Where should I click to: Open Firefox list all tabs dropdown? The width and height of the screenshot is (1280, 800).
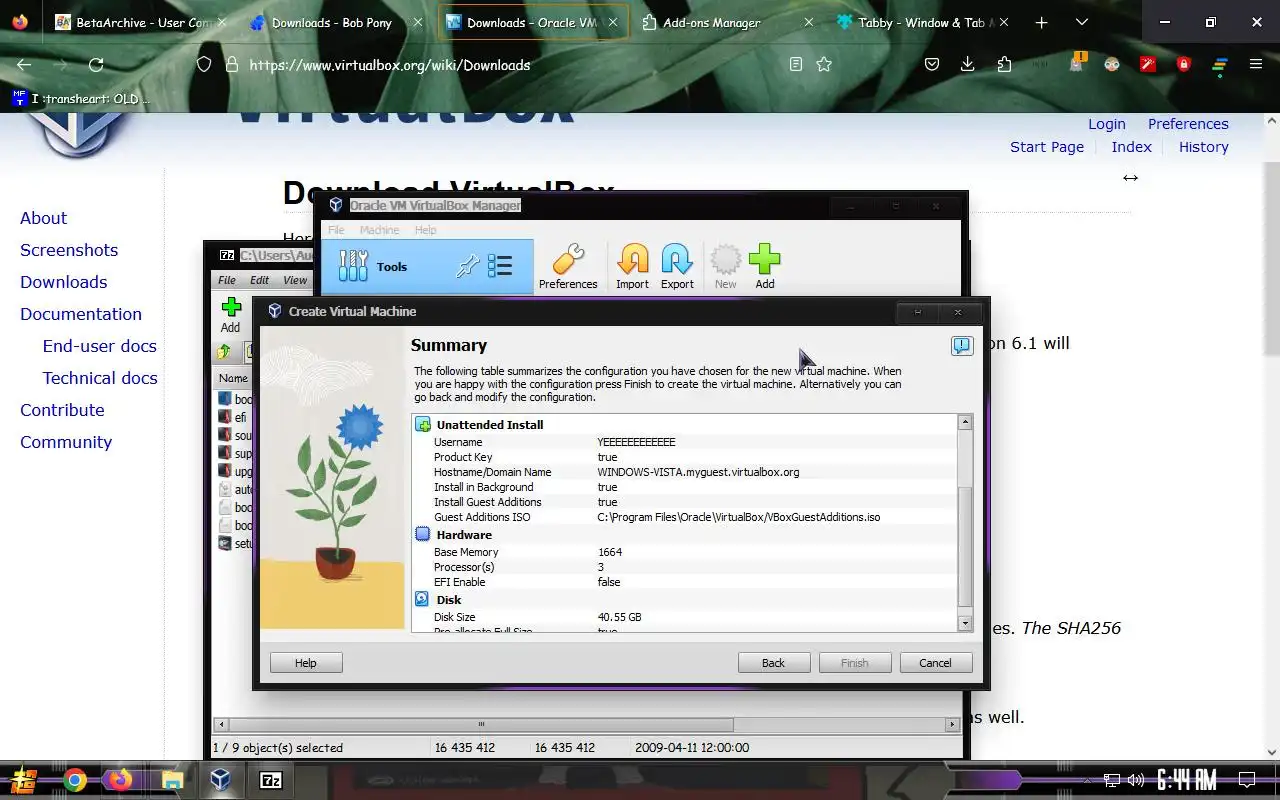[x=1082, y=22]
